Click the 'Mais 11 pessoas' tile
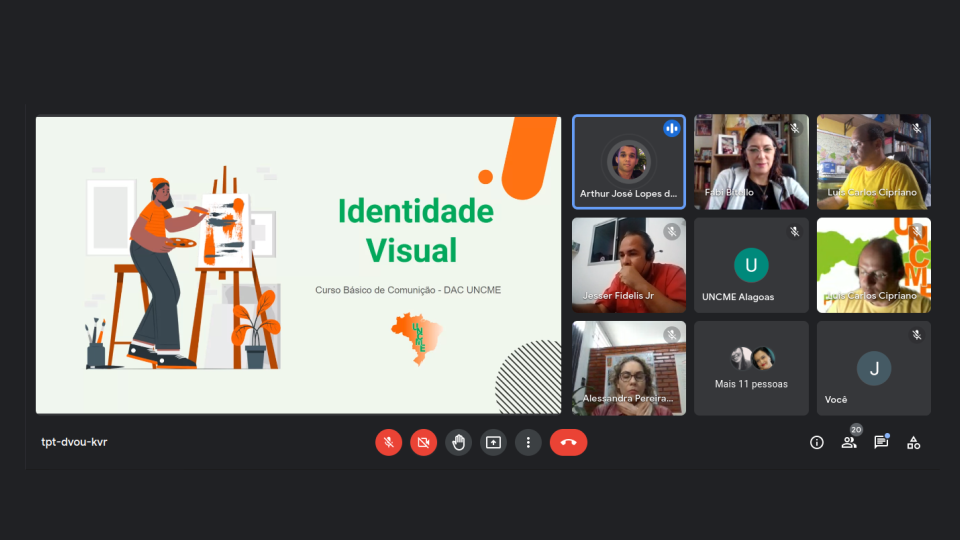 (x=751, y=368)
